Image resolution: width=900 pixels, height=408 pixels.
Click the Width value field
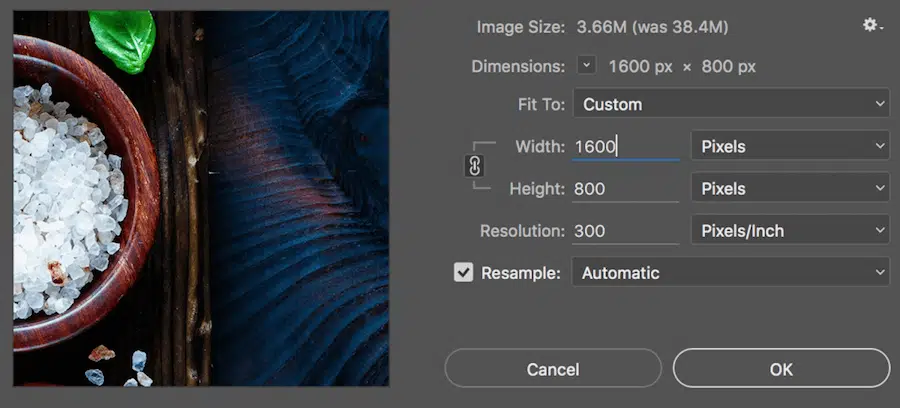[625, 146]
